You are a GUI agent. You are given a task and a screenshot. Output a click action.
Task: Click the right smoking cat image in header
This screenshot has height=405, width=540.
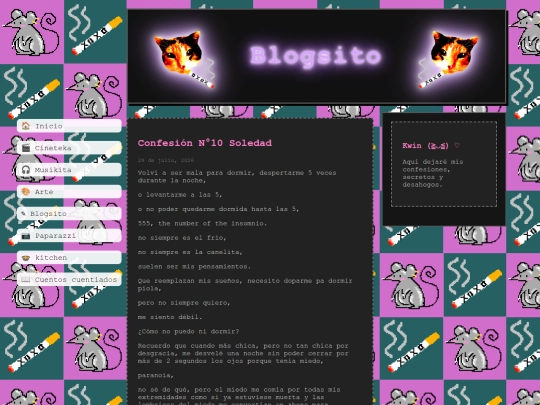pyautogui.click(x=448, y=59)
